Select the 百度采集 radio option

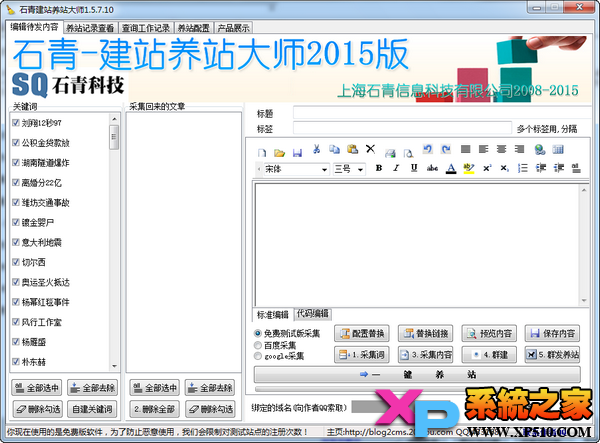258,345
